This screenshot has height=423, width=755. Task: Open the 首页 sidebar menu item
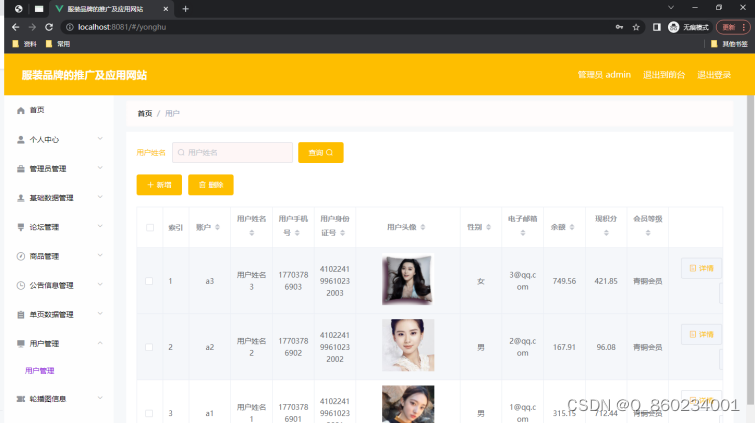pyautogui.click(x=59, y=110)
